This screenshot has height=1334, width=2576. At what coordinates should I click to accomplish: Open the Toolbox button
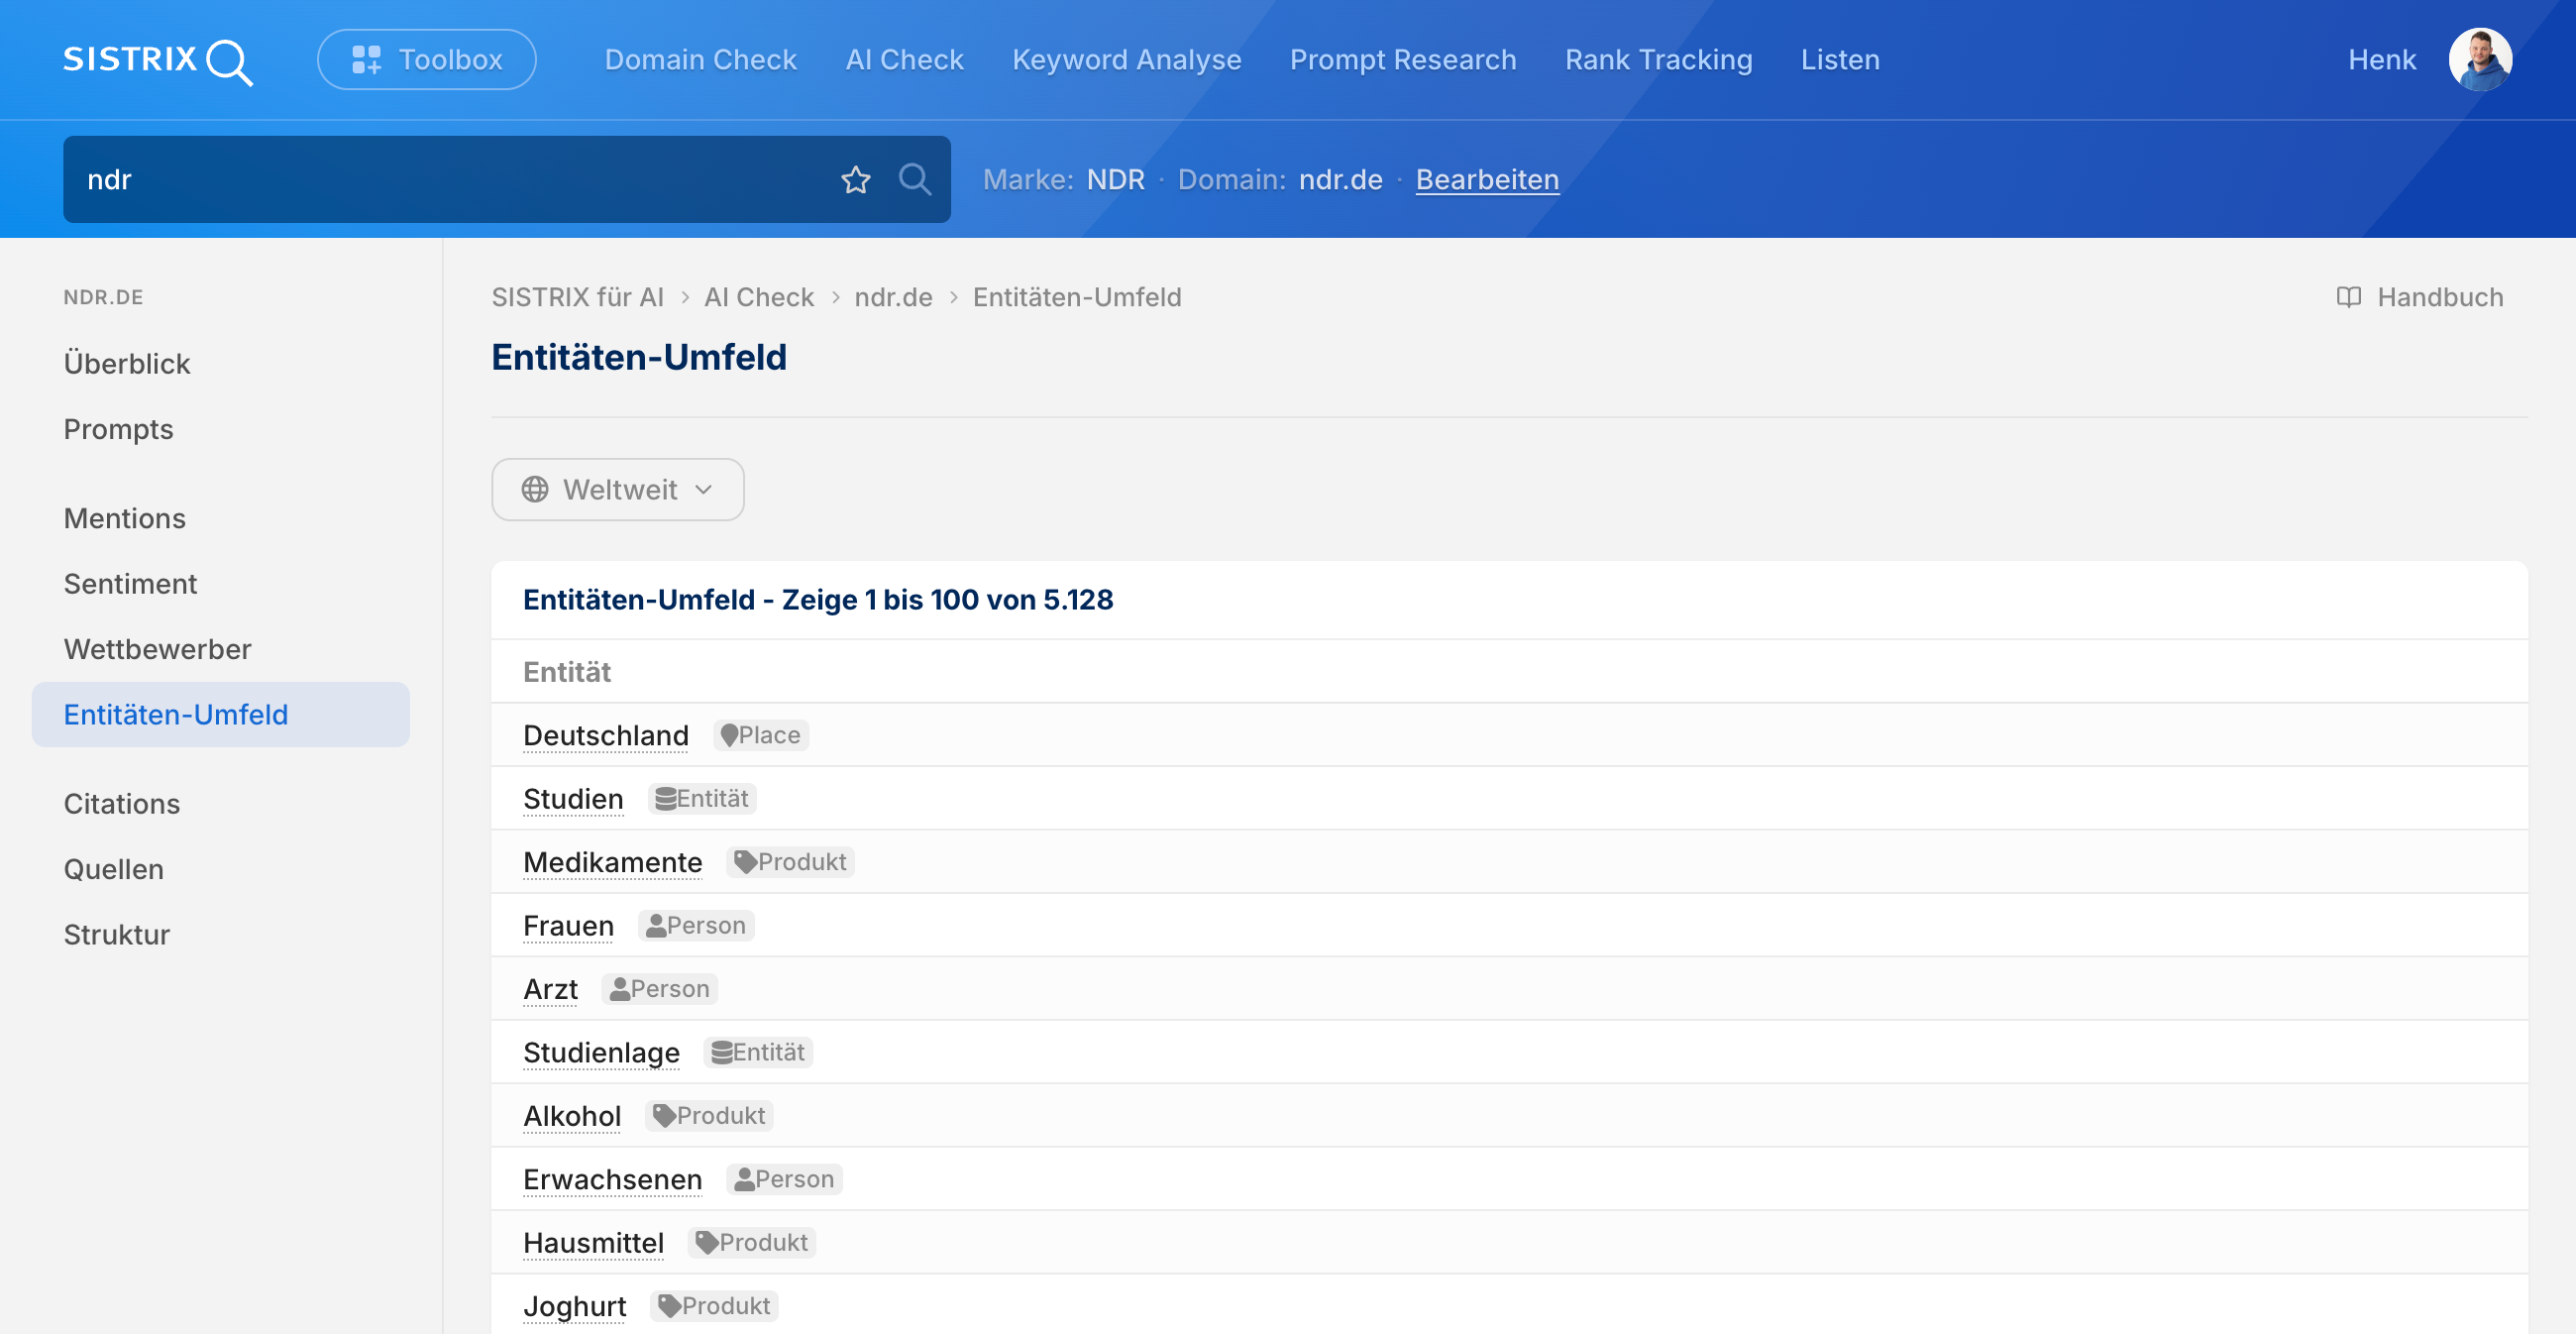(427, 60)
